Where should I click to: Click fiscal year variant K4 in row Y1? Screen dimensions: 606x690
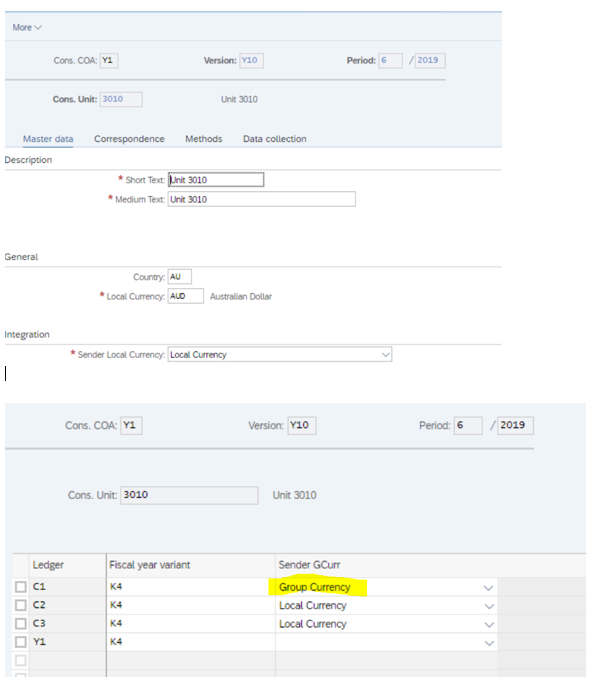[191, 642]
